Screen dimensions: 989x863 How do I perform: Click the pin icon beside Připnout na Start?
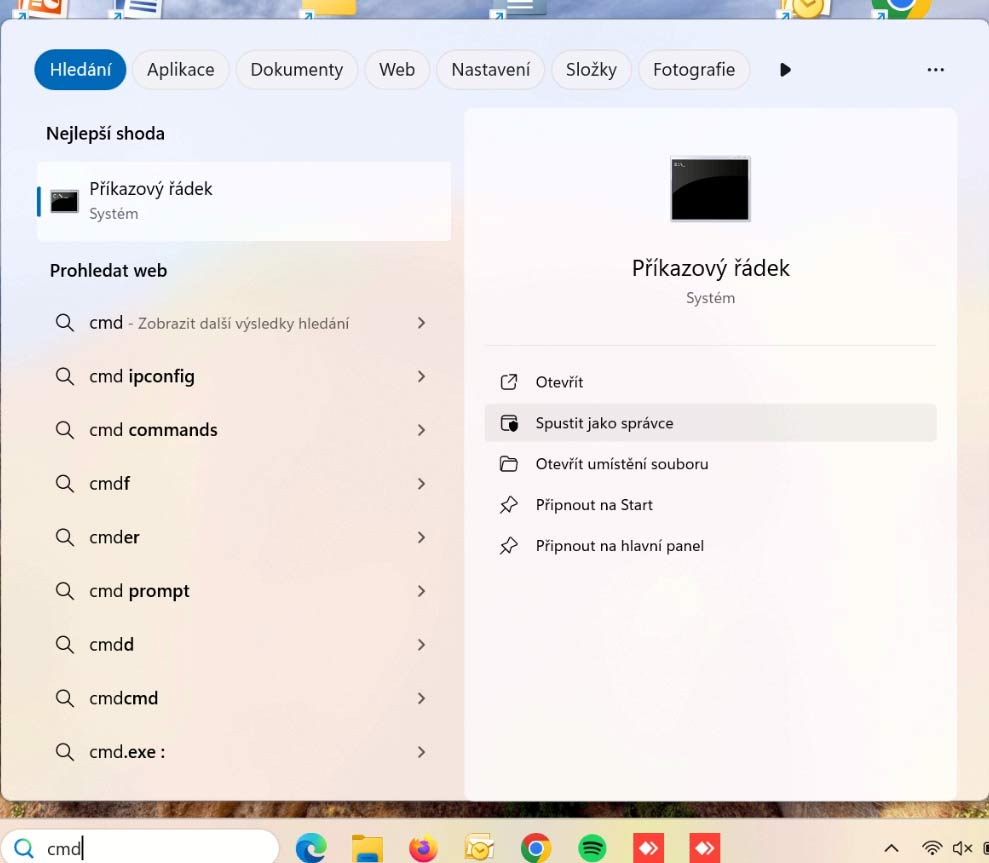(509, 505)
